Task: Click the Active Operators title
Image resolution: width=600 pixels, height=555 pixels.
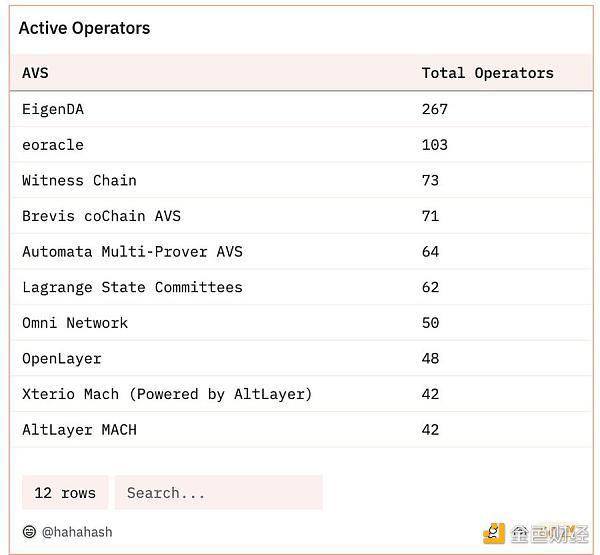Action: point(85,28)
